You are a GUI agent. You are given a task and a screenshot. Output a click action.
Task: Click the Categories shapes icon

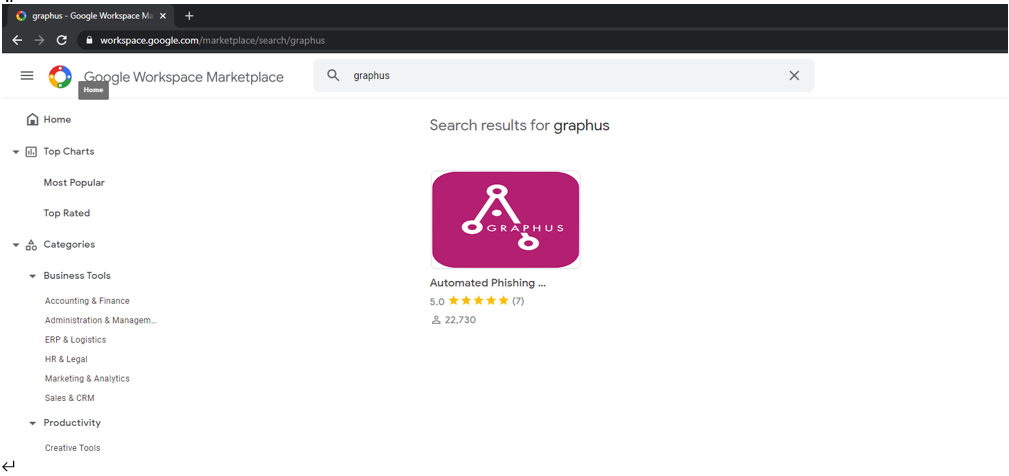coord(31,244)
